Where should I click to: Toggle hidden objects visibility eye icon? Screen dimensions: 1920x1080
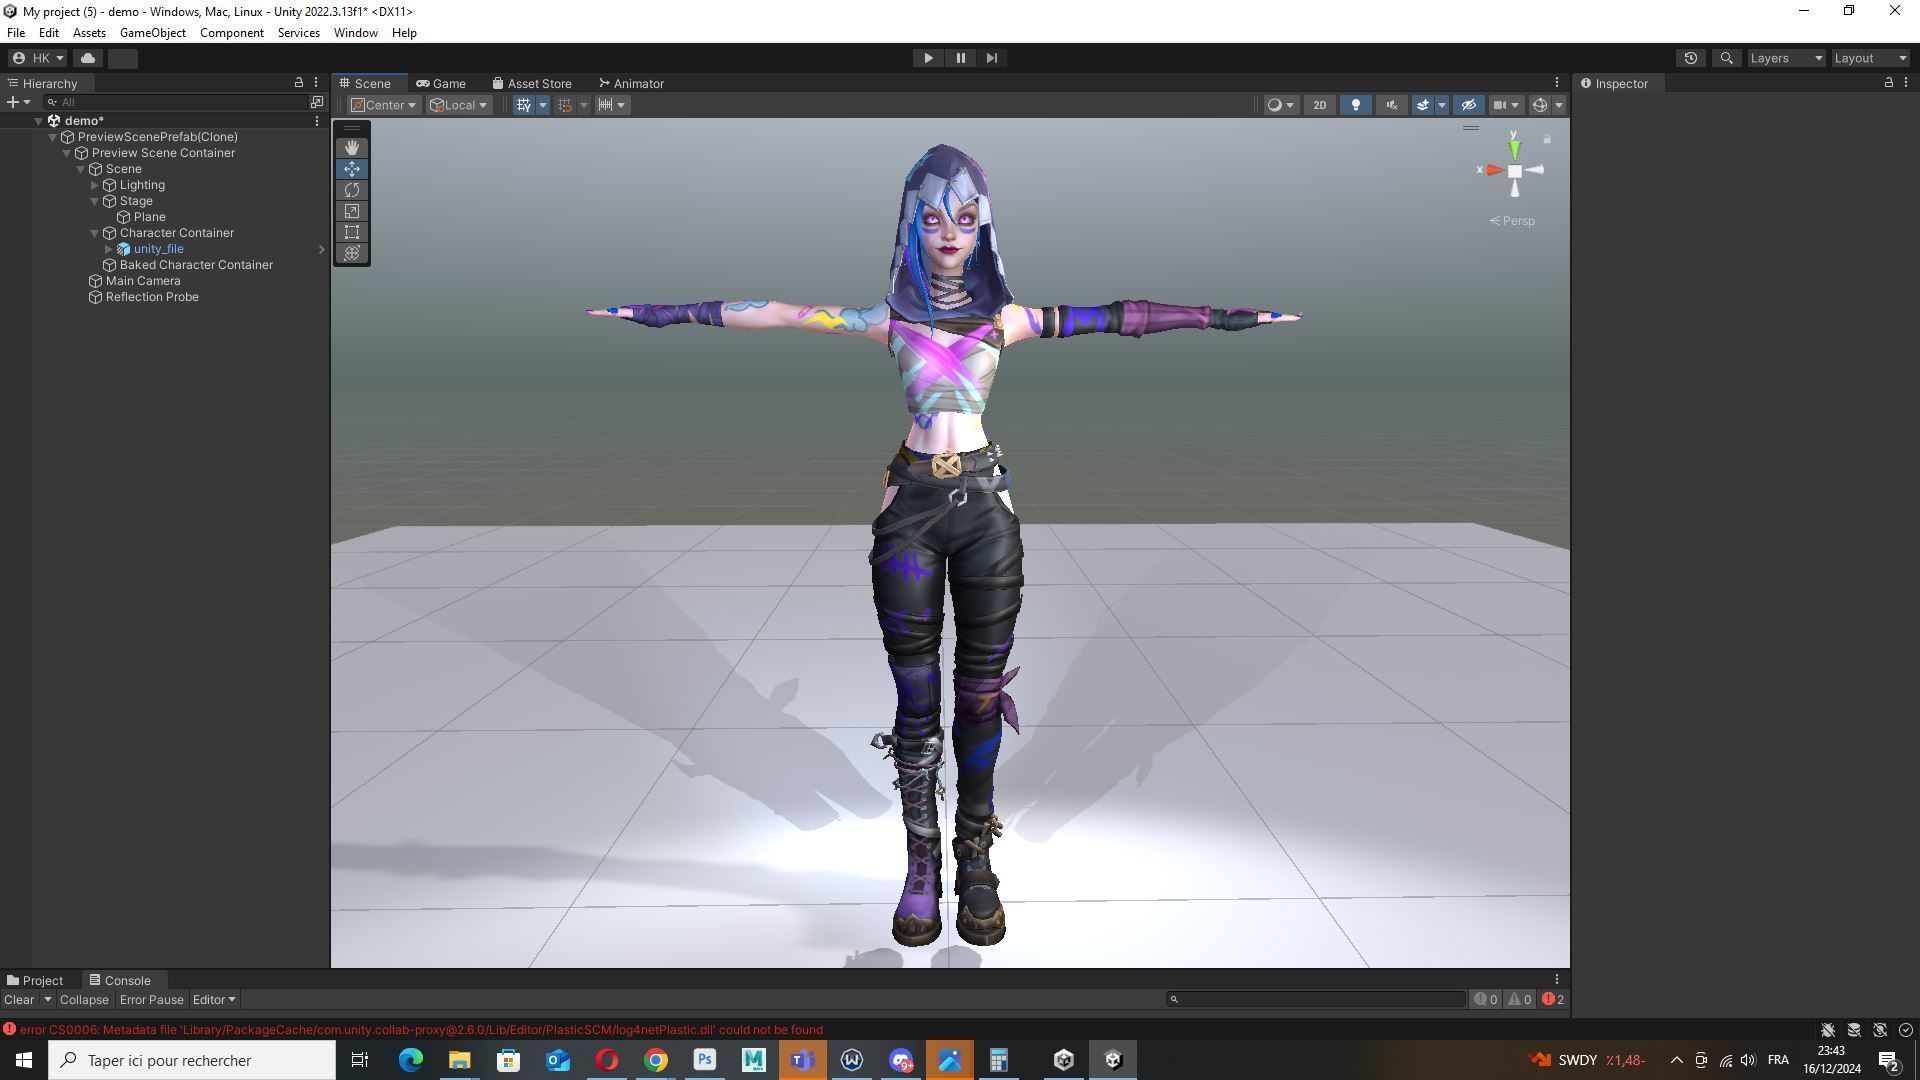1469,105
